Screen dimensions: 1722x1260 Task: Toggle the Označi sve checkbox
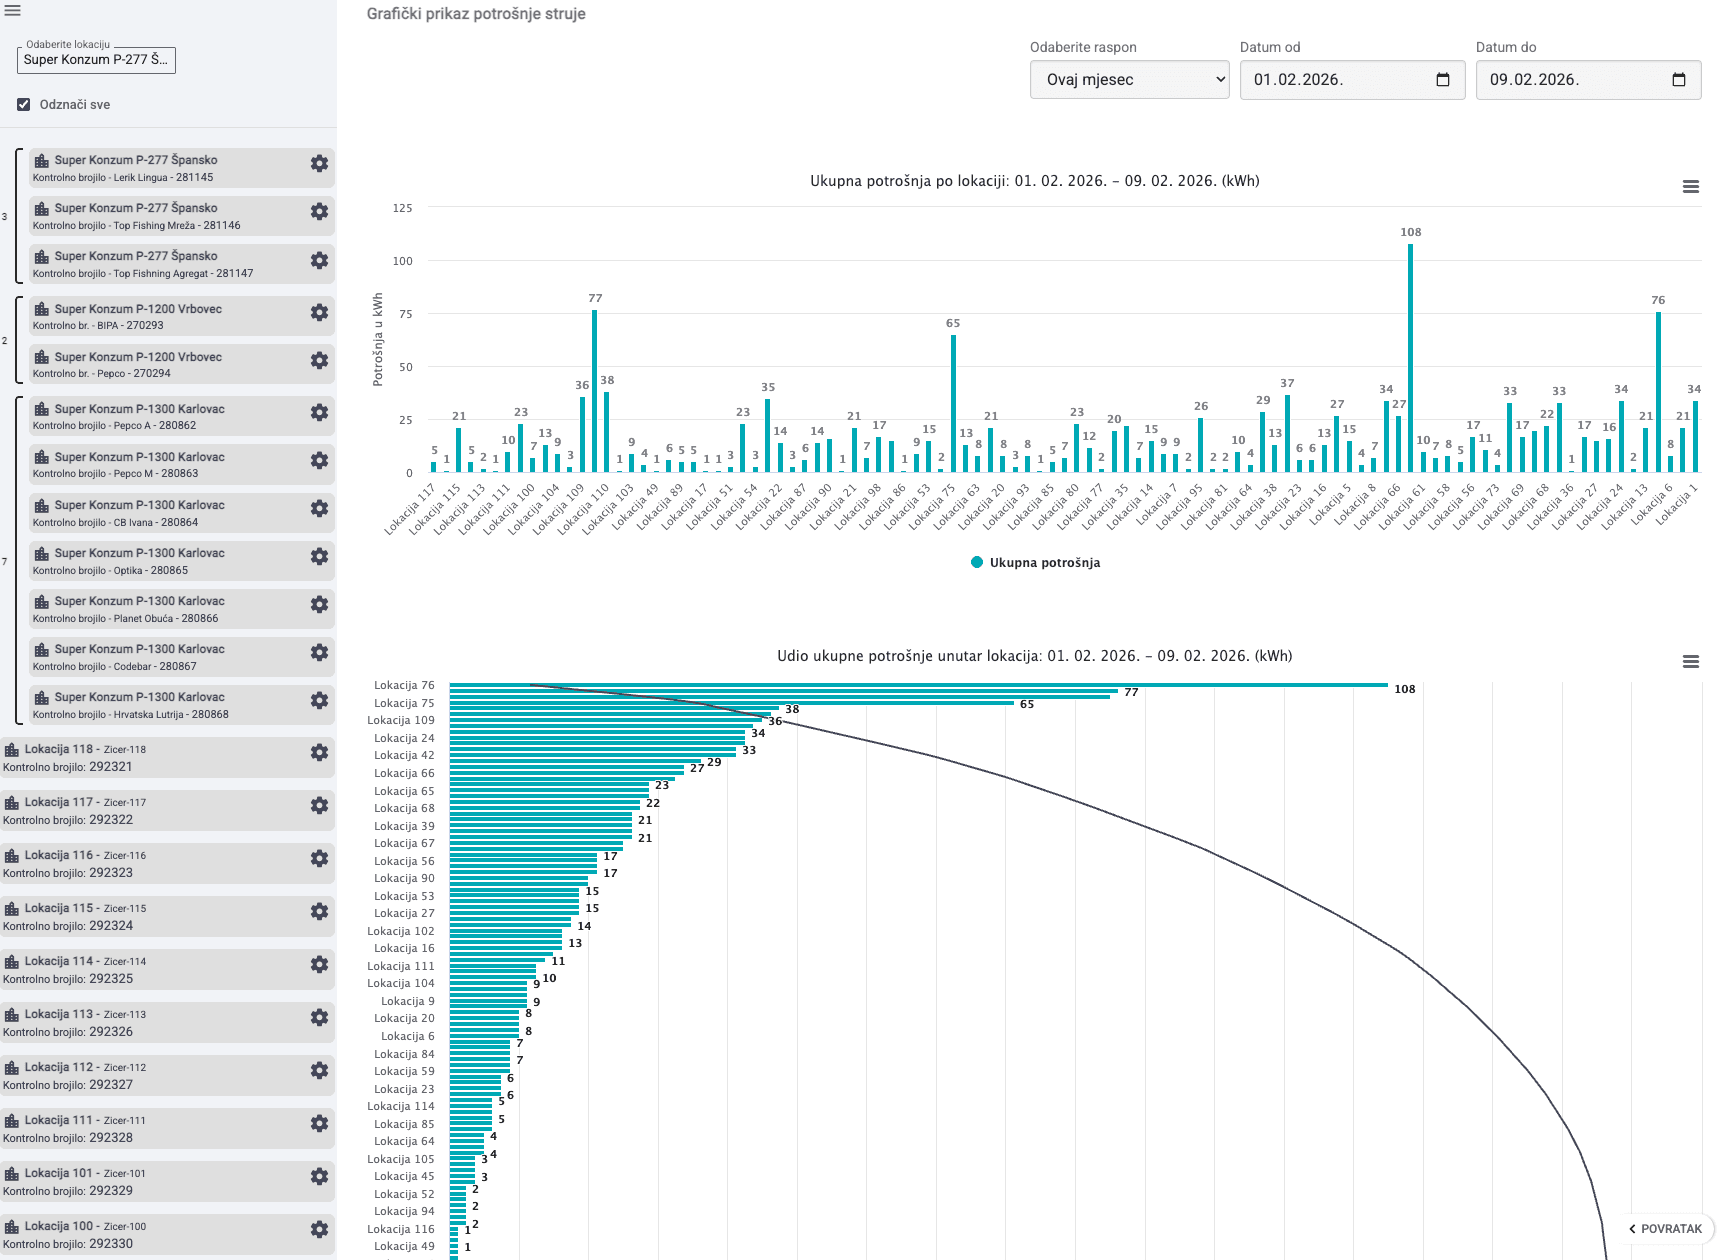point(24,105)
